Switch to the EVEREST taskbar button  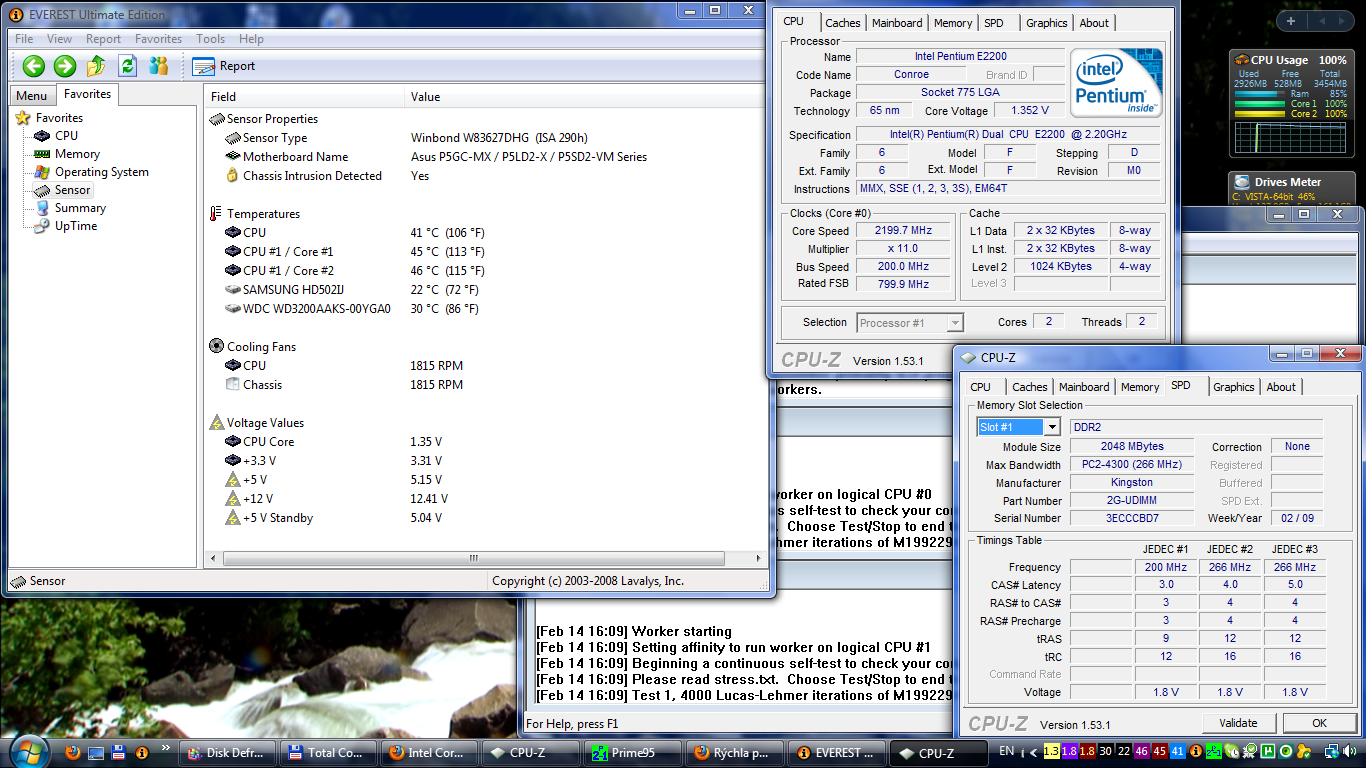pyautogui.click(x=835, y=753)
